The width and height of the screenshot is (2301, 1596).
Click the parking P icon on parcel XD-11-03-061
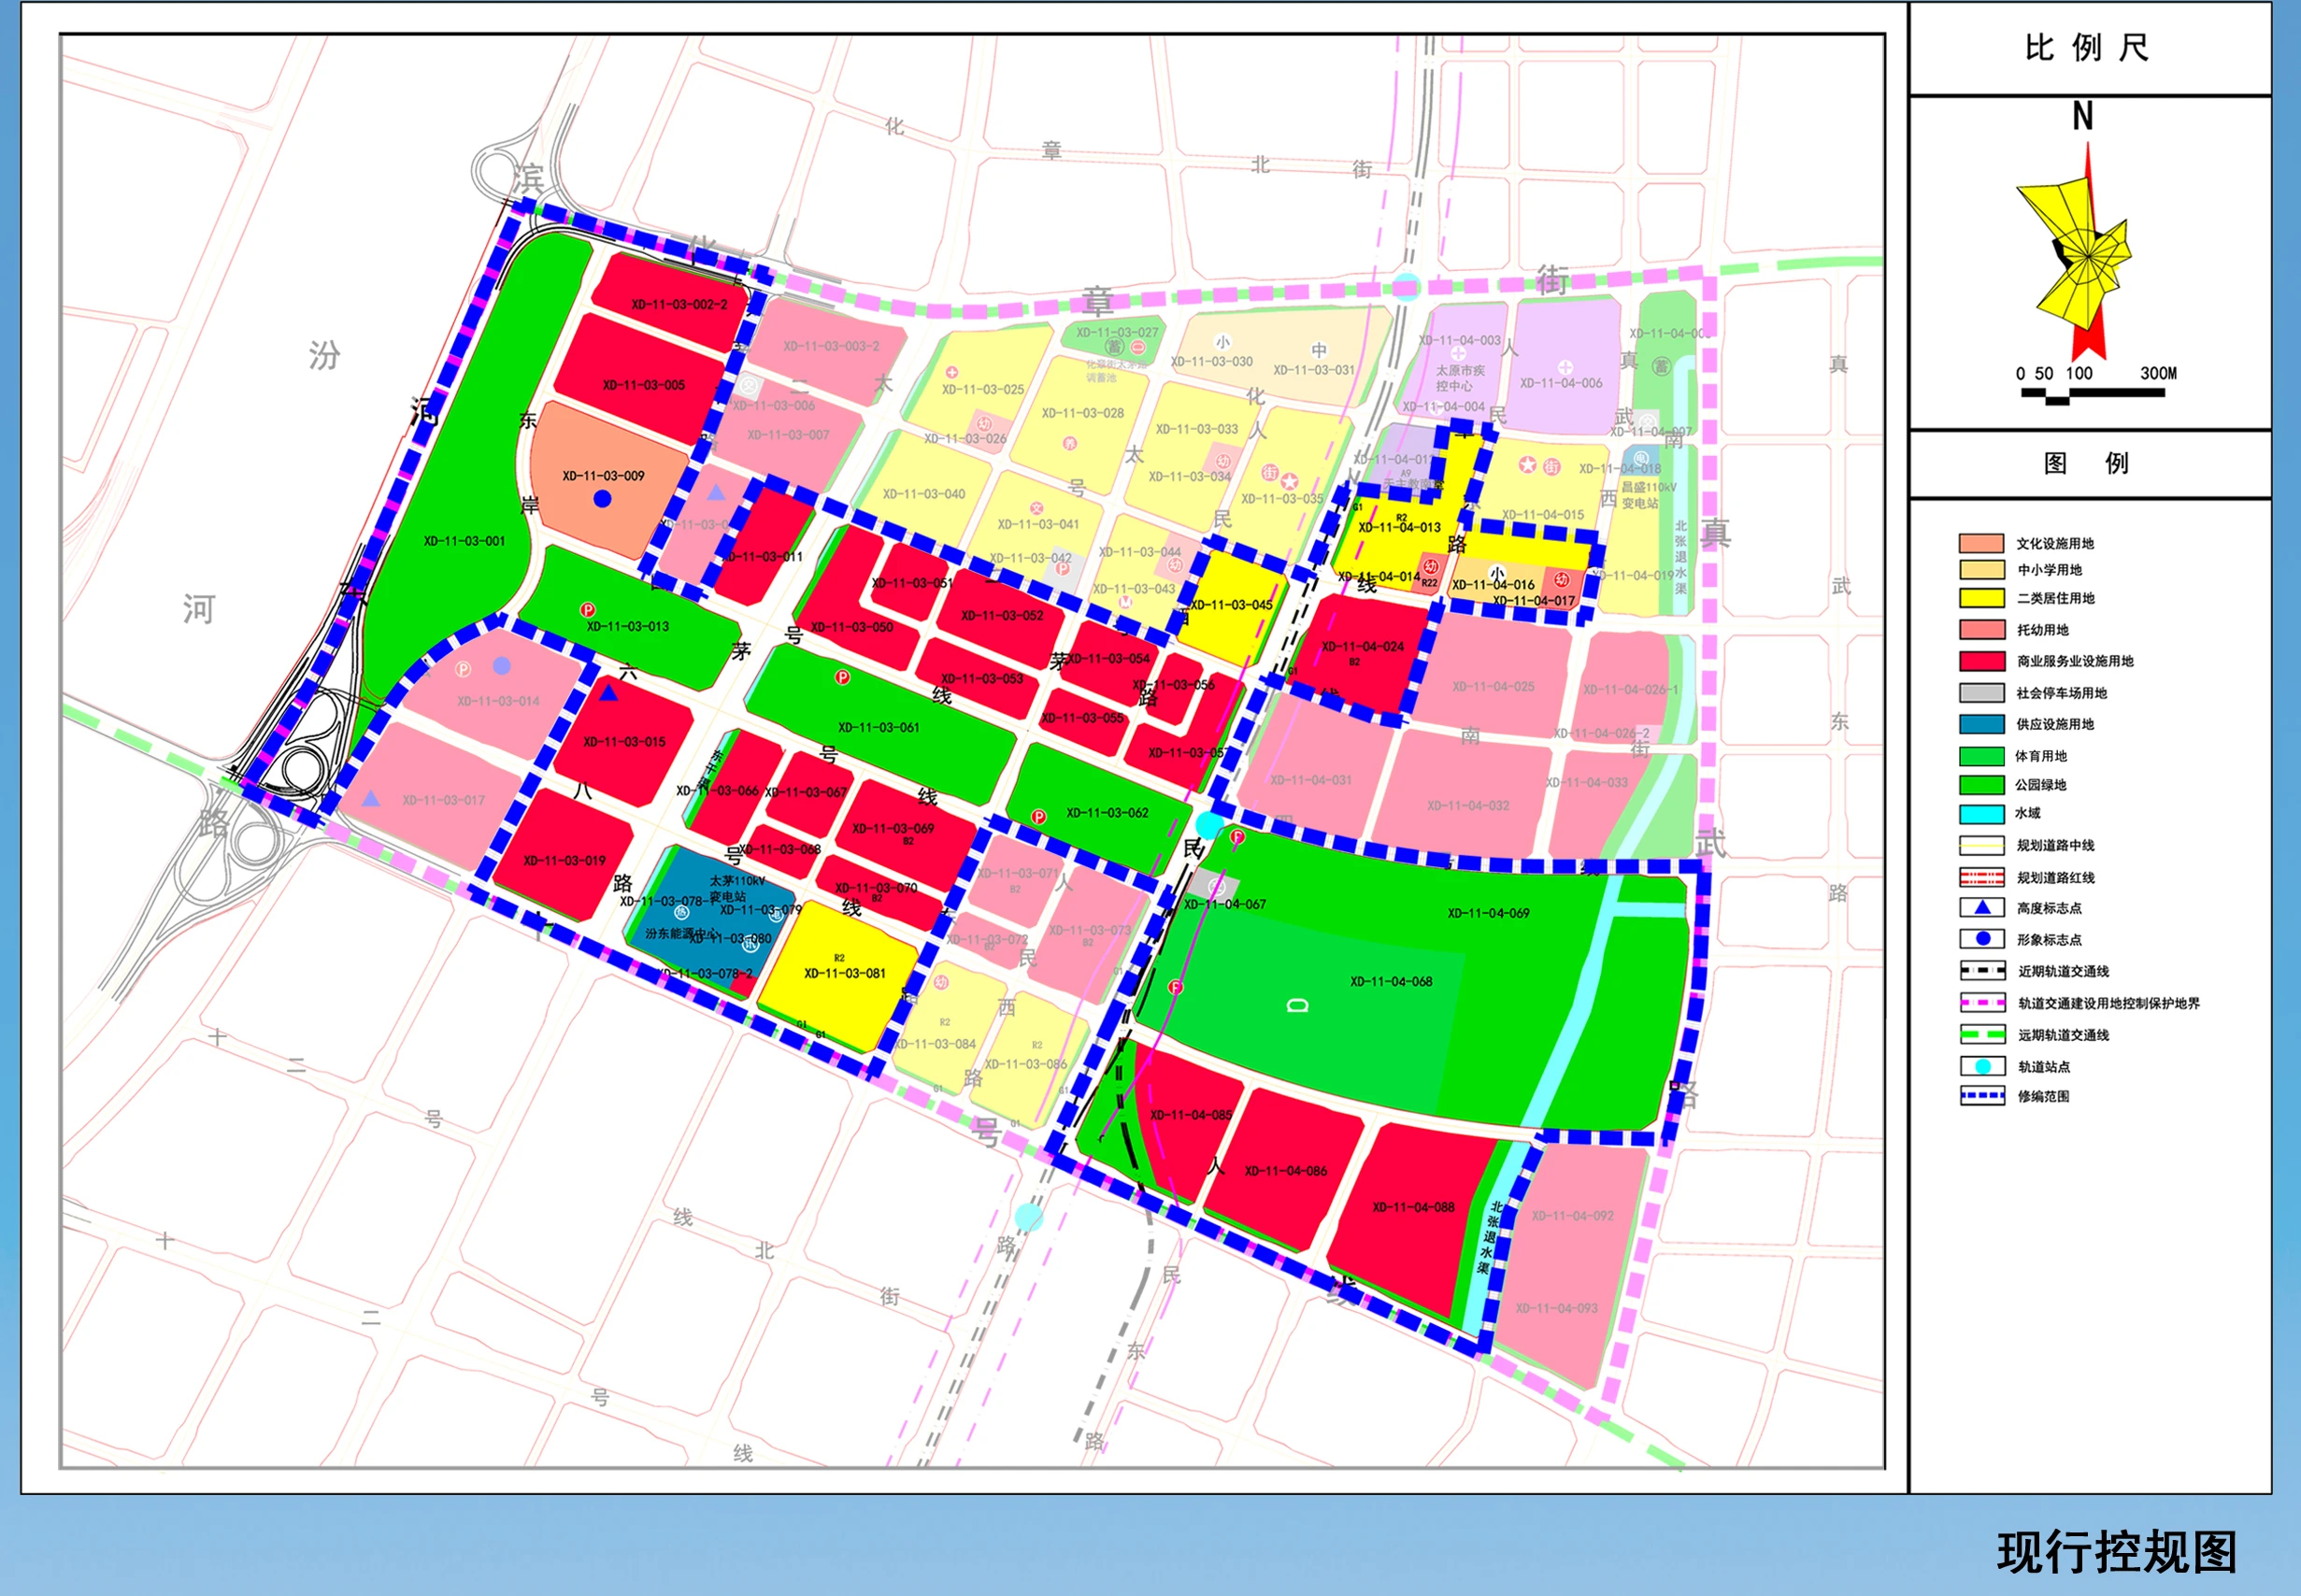click(x=843, y=677)
